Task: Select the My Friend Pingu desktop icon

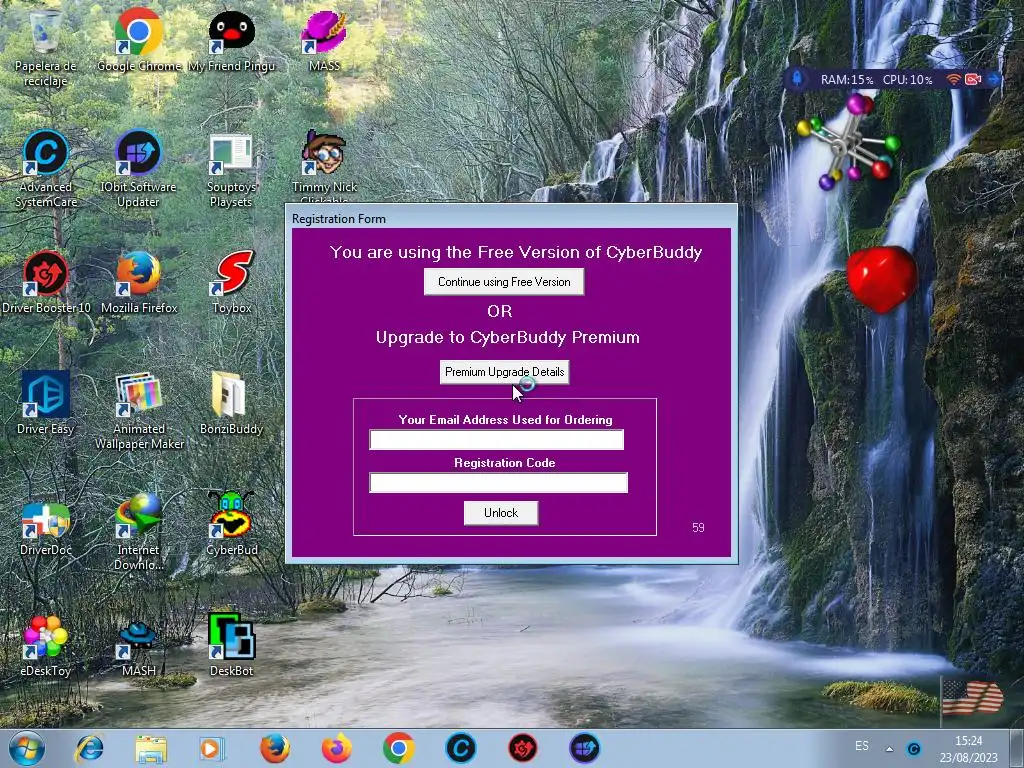Action: [231, 40]
